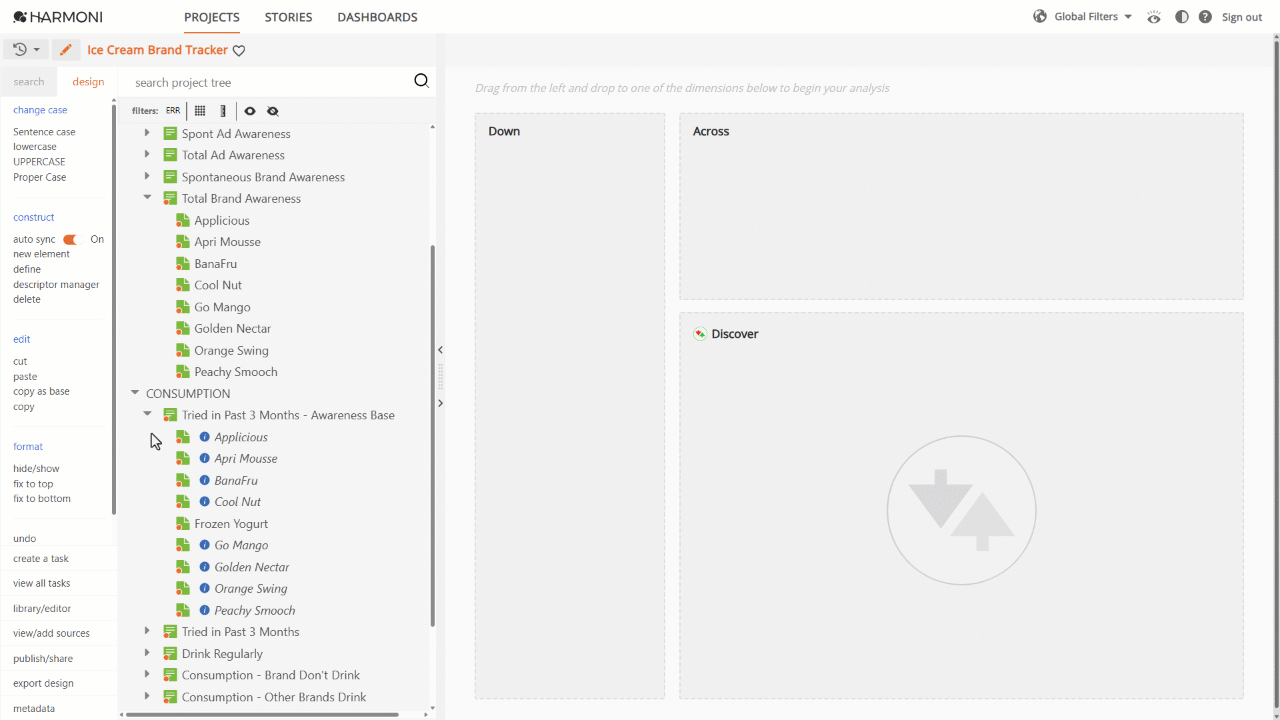Click info icon next to Applicious

pos(205,437)
